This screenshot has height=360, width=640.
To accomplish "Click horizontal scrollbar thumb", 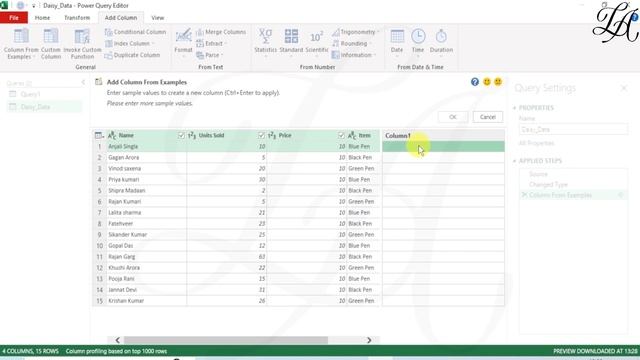I will click(226, 340).
